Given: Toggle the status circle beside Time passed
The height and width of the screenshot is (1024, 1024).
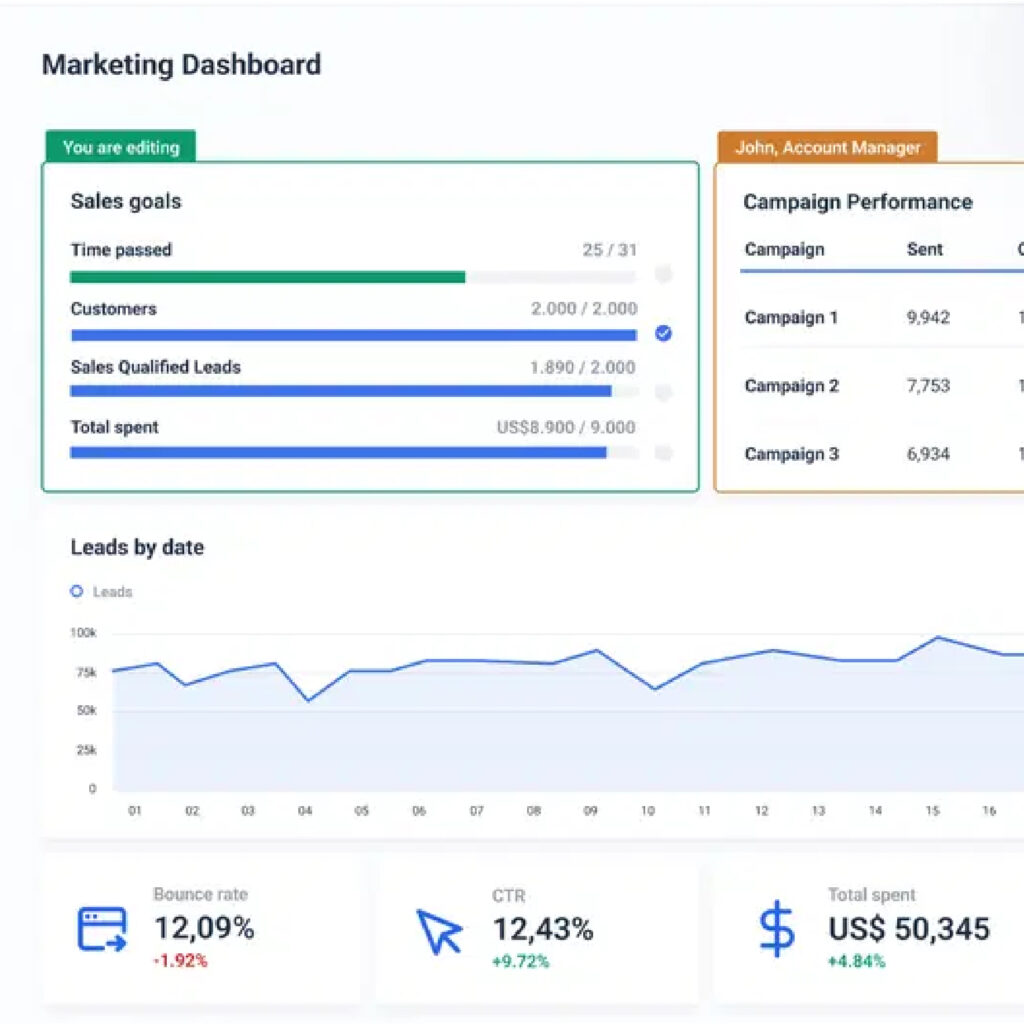Looking at the screenshot, I should [x=663, y=275].
